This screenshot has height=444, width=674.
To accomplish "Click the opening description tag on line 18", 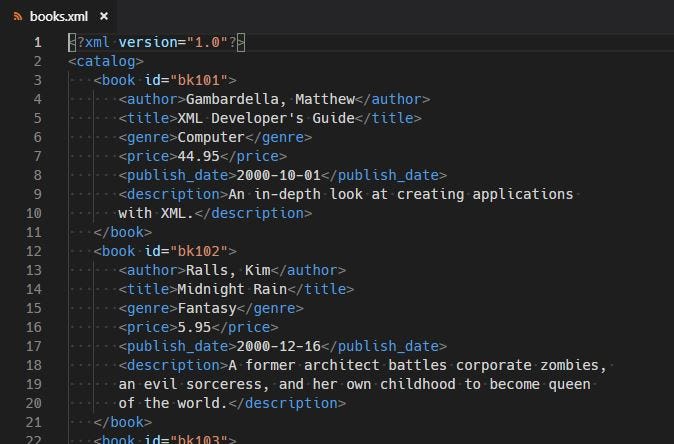I will tap(173, 365).
